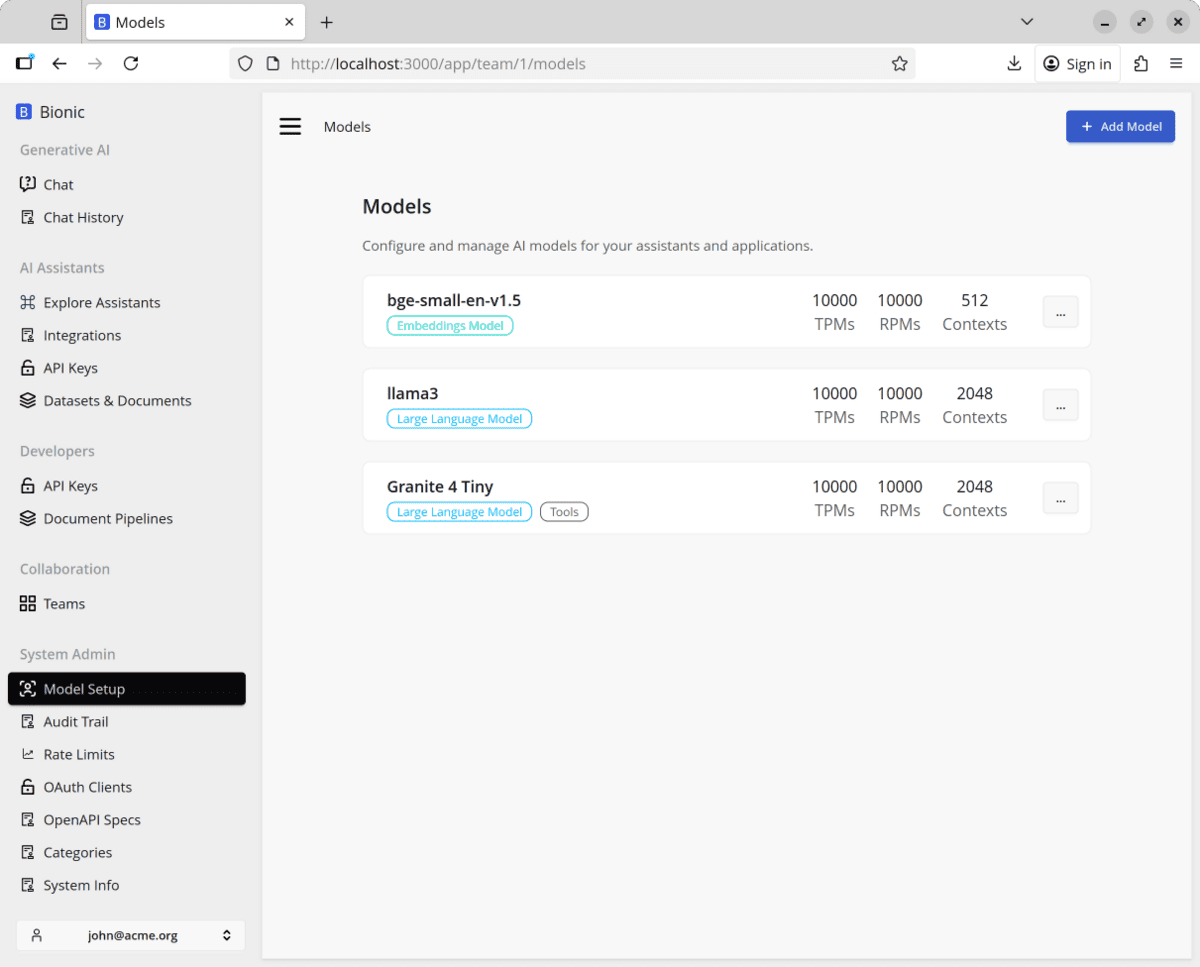Click the browser URL address field
Viewport: 1200px width, 967px height.
(x=580, y=64)
